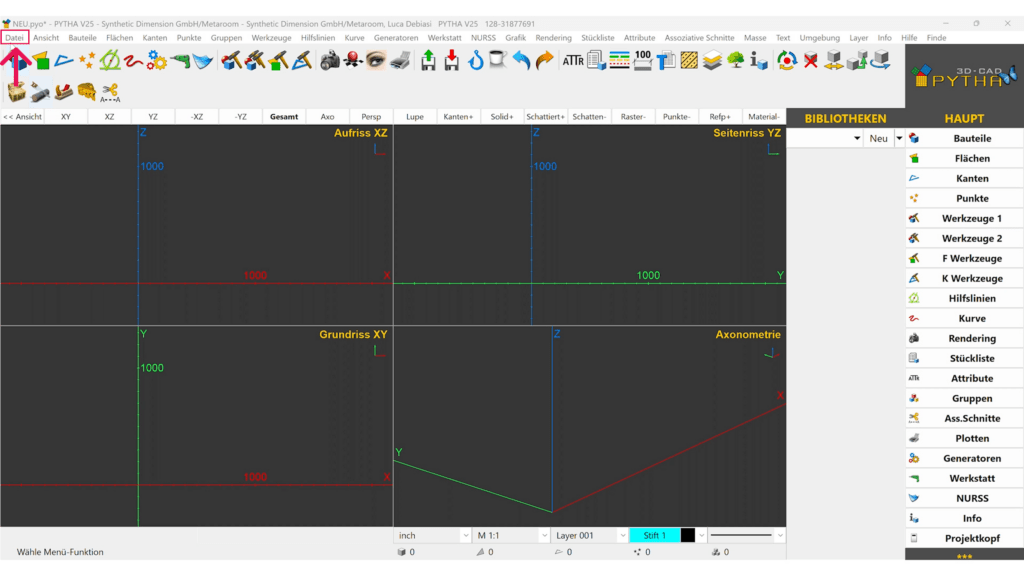Click the Gesamt view button

click(284, 117)
